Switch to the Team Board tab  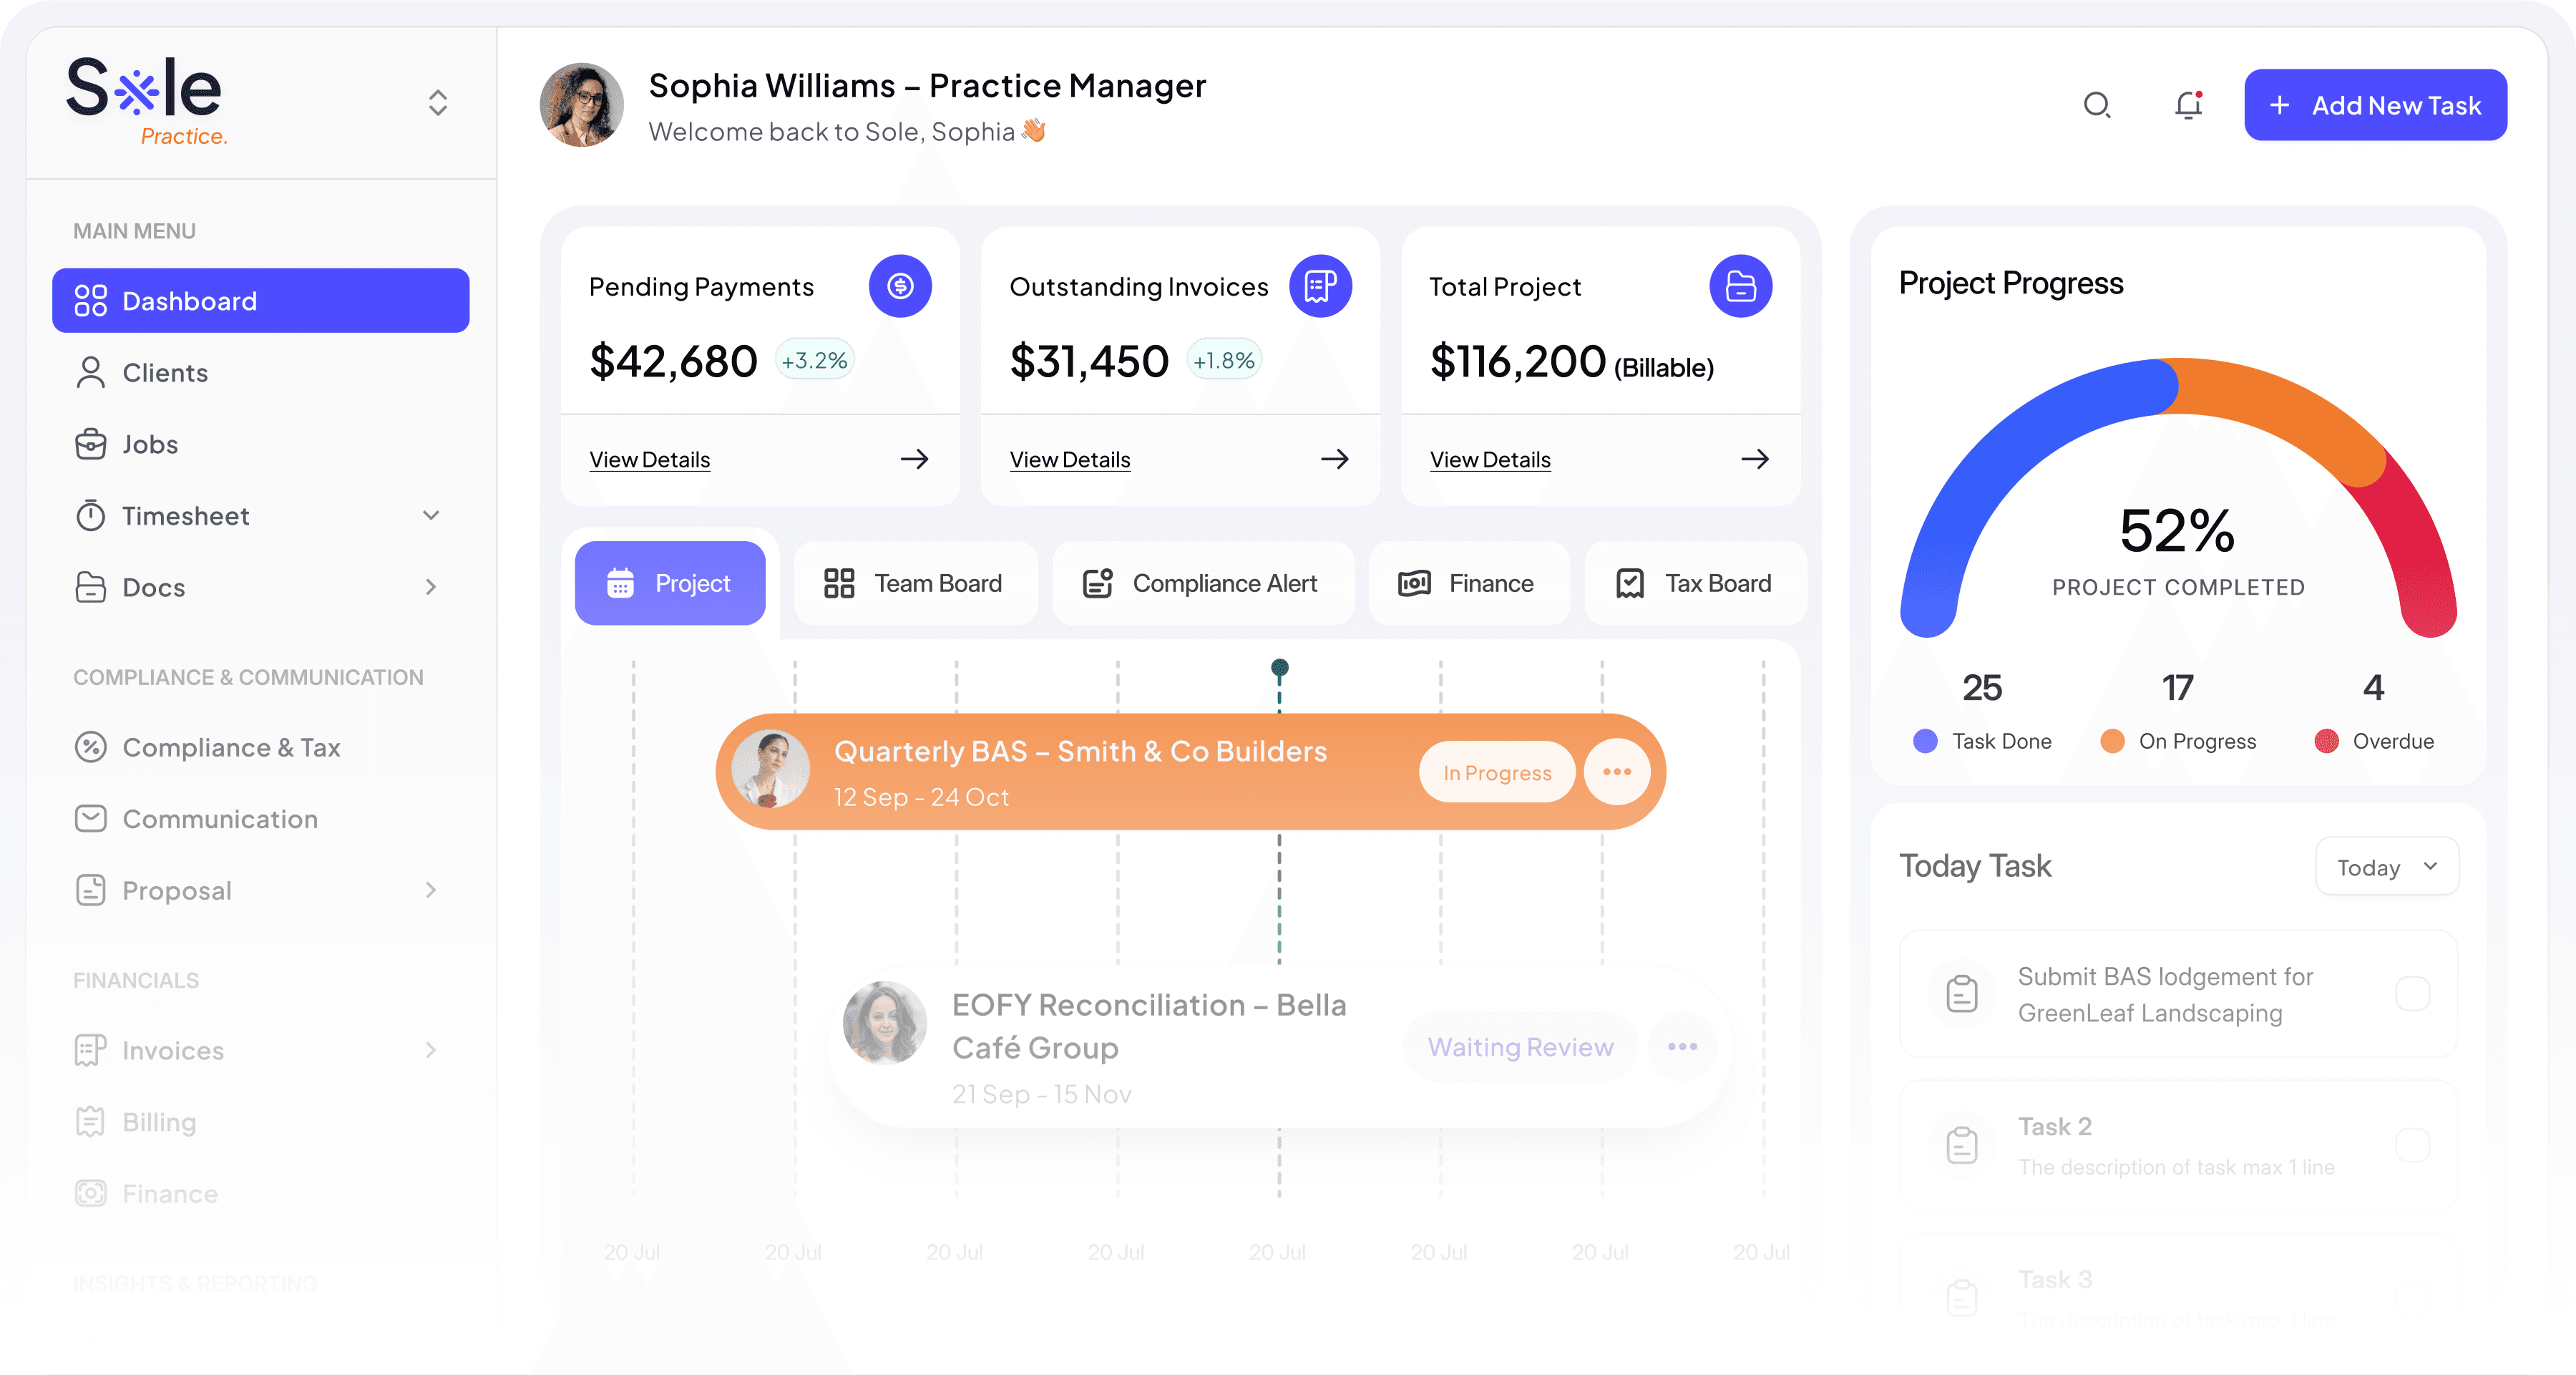[x=913, y=584]
